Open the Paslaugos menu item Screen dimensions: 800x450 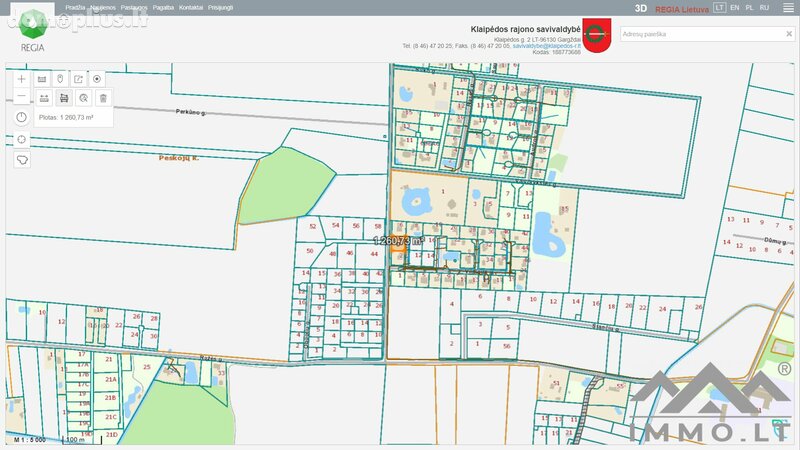point(134,8)
